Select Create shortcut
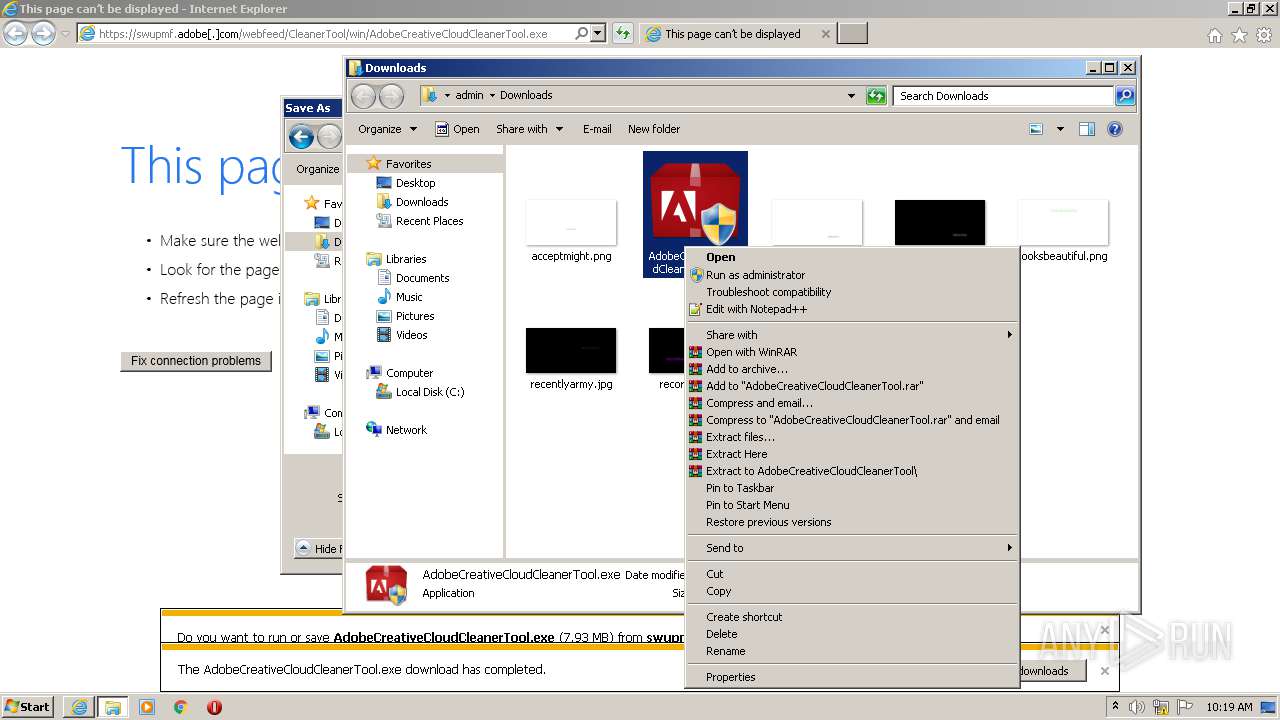1280x720 pixels. tap(744, 617)
